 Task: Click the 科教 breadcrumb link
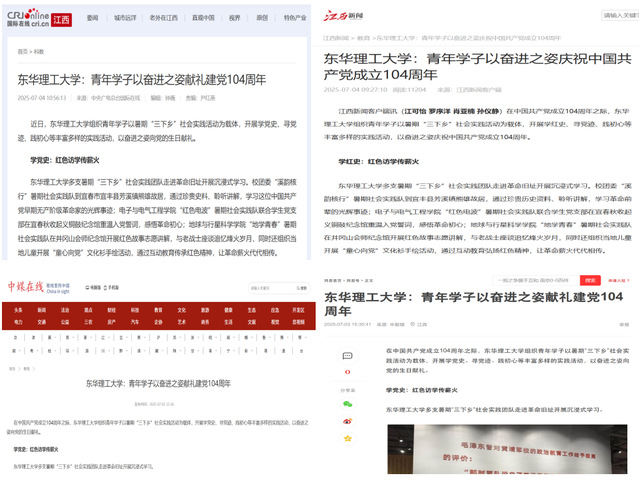point(39,52)
